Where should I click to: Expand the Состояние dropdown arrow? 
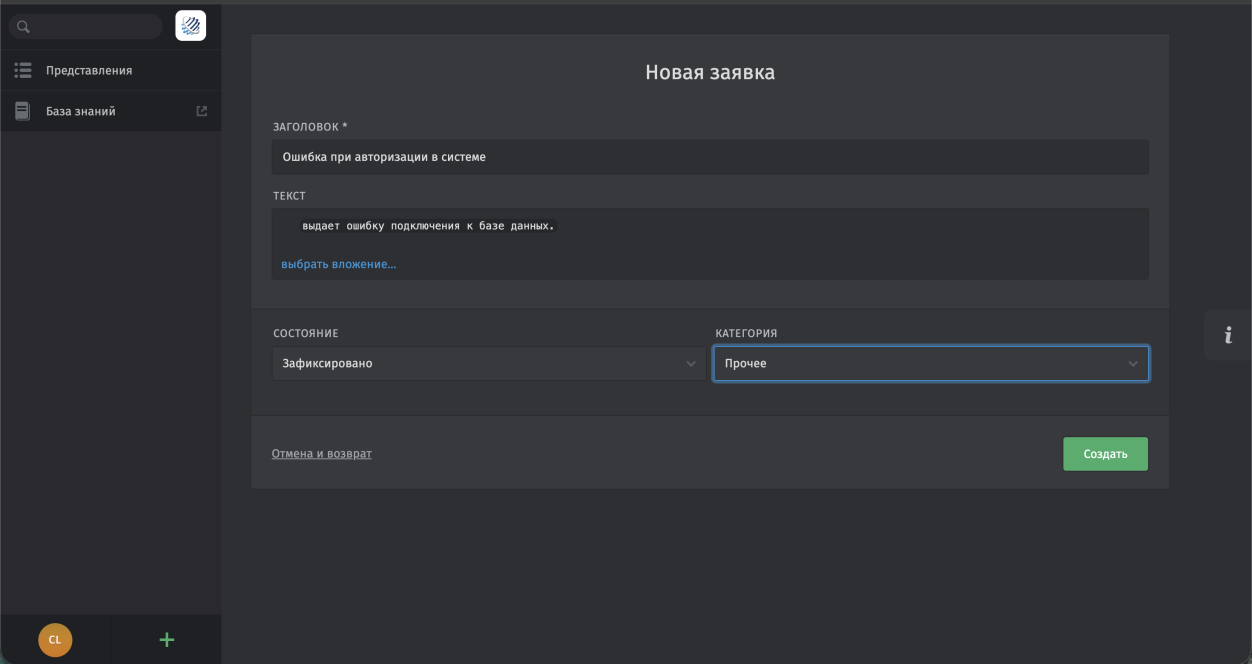pyautogui.click(x=691, y=364)
